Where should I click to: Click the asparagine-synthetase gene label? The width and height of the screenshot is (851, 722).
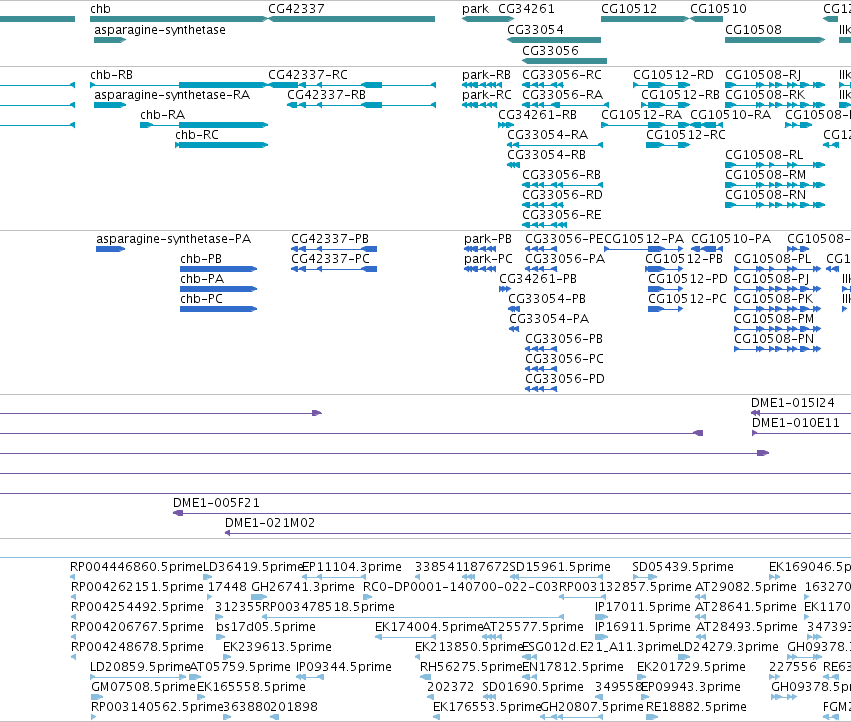pyautogui.click(x=160, y=30)
